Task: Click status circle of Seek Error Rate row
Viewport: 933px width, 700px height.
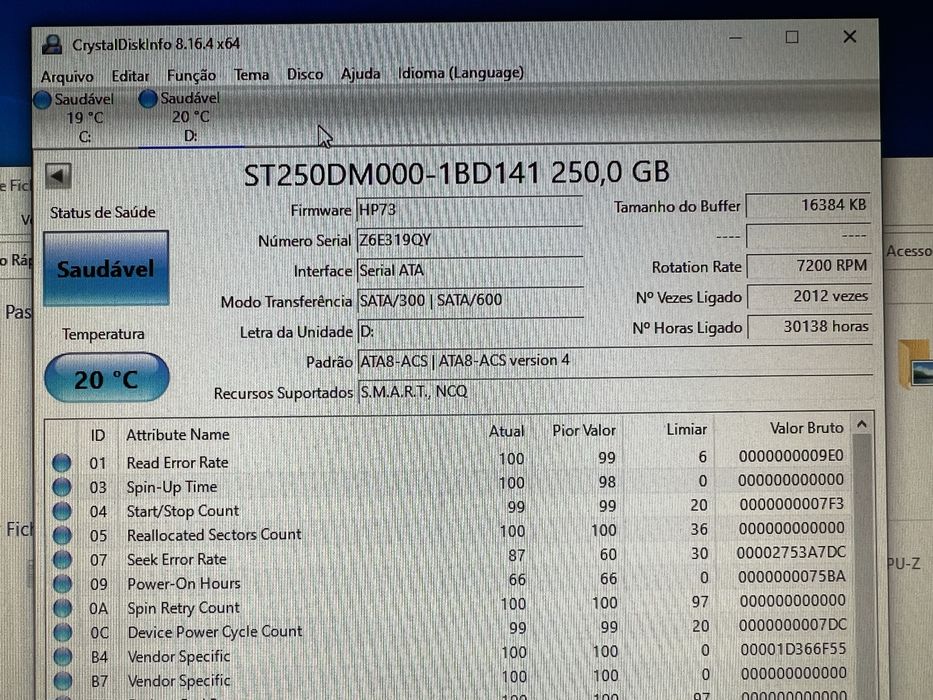Action: pyautogui.click(x=62, y=560)
